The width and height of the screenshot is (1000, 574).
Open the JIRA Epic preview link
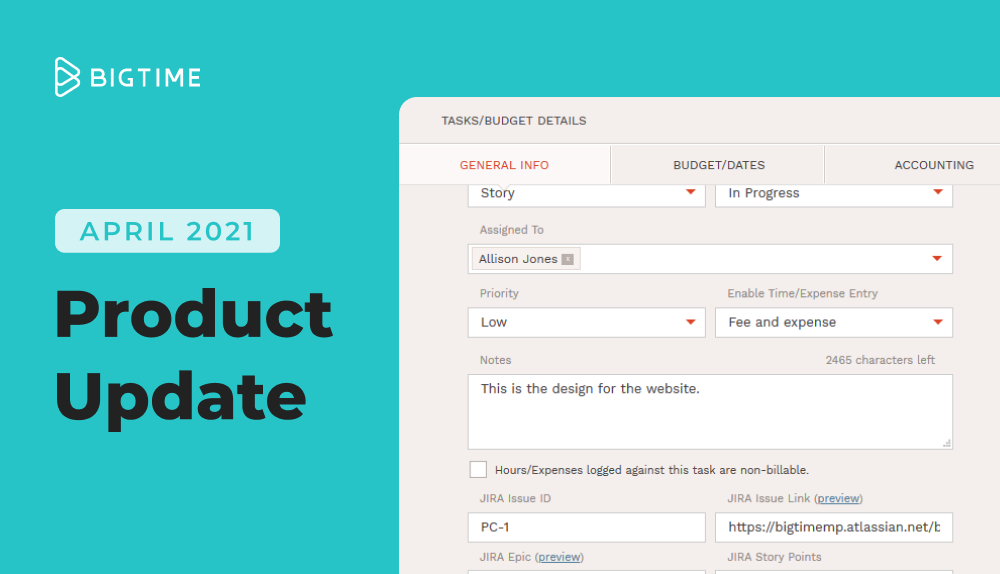pyautogui.click(x=559, y=557)
